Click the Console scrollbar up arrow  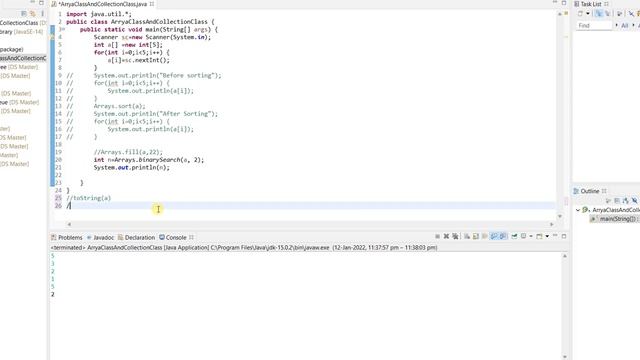point(565,256)
